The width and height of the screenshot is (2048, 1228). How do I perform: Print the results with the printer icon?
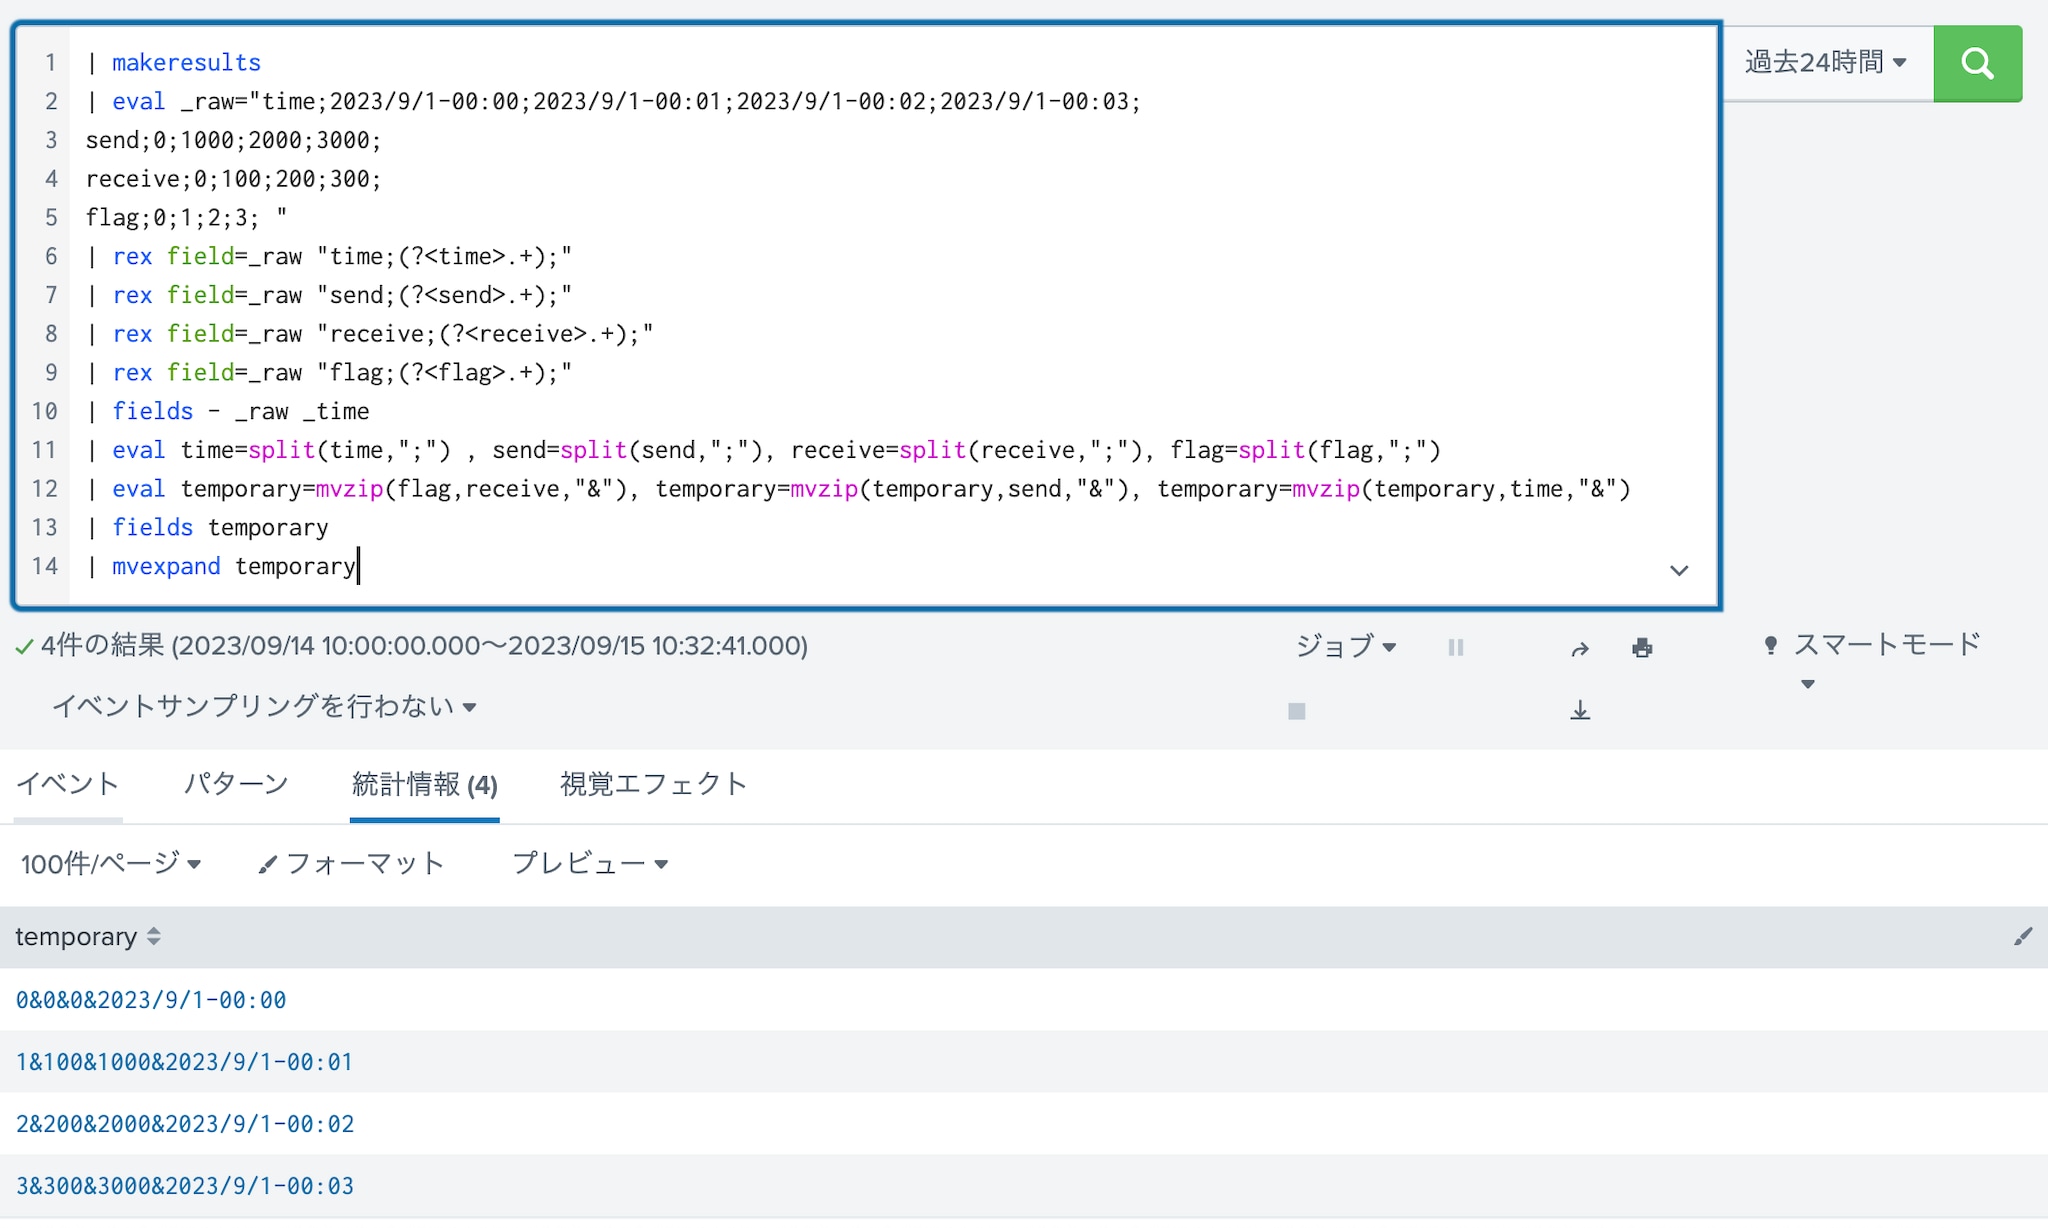pos(1642,648)
